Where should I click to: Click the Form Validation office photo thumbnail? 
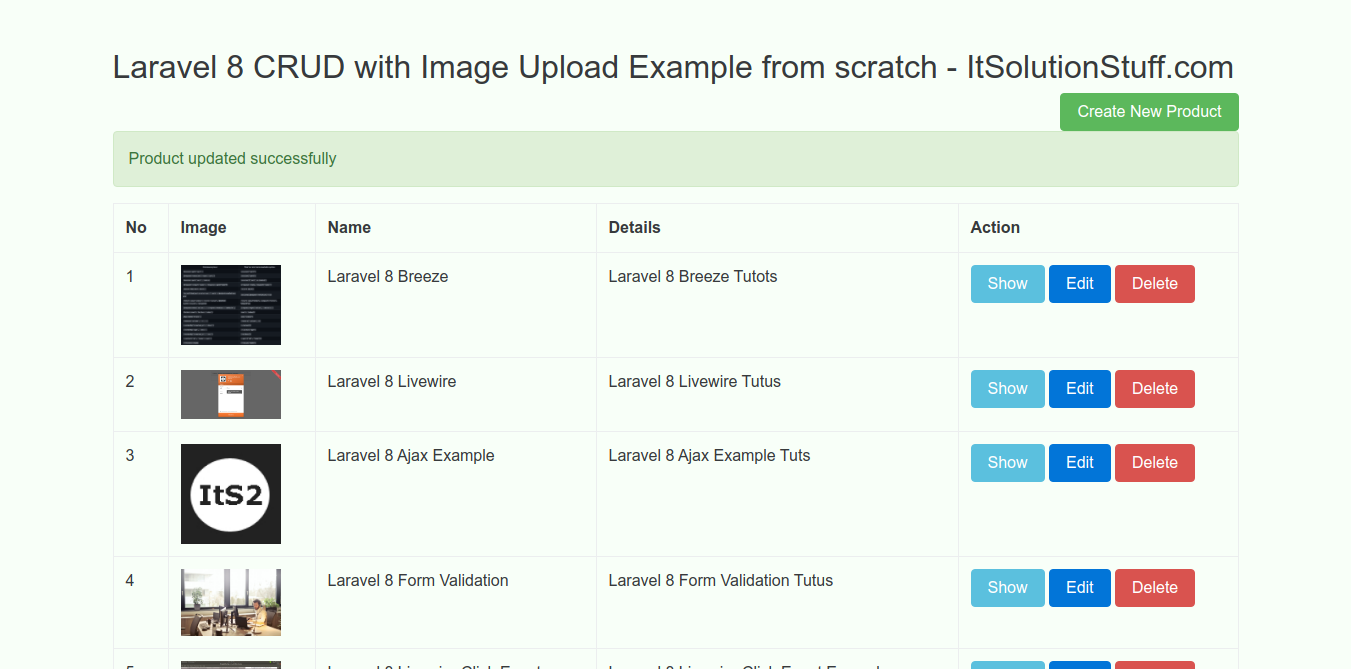231,602
